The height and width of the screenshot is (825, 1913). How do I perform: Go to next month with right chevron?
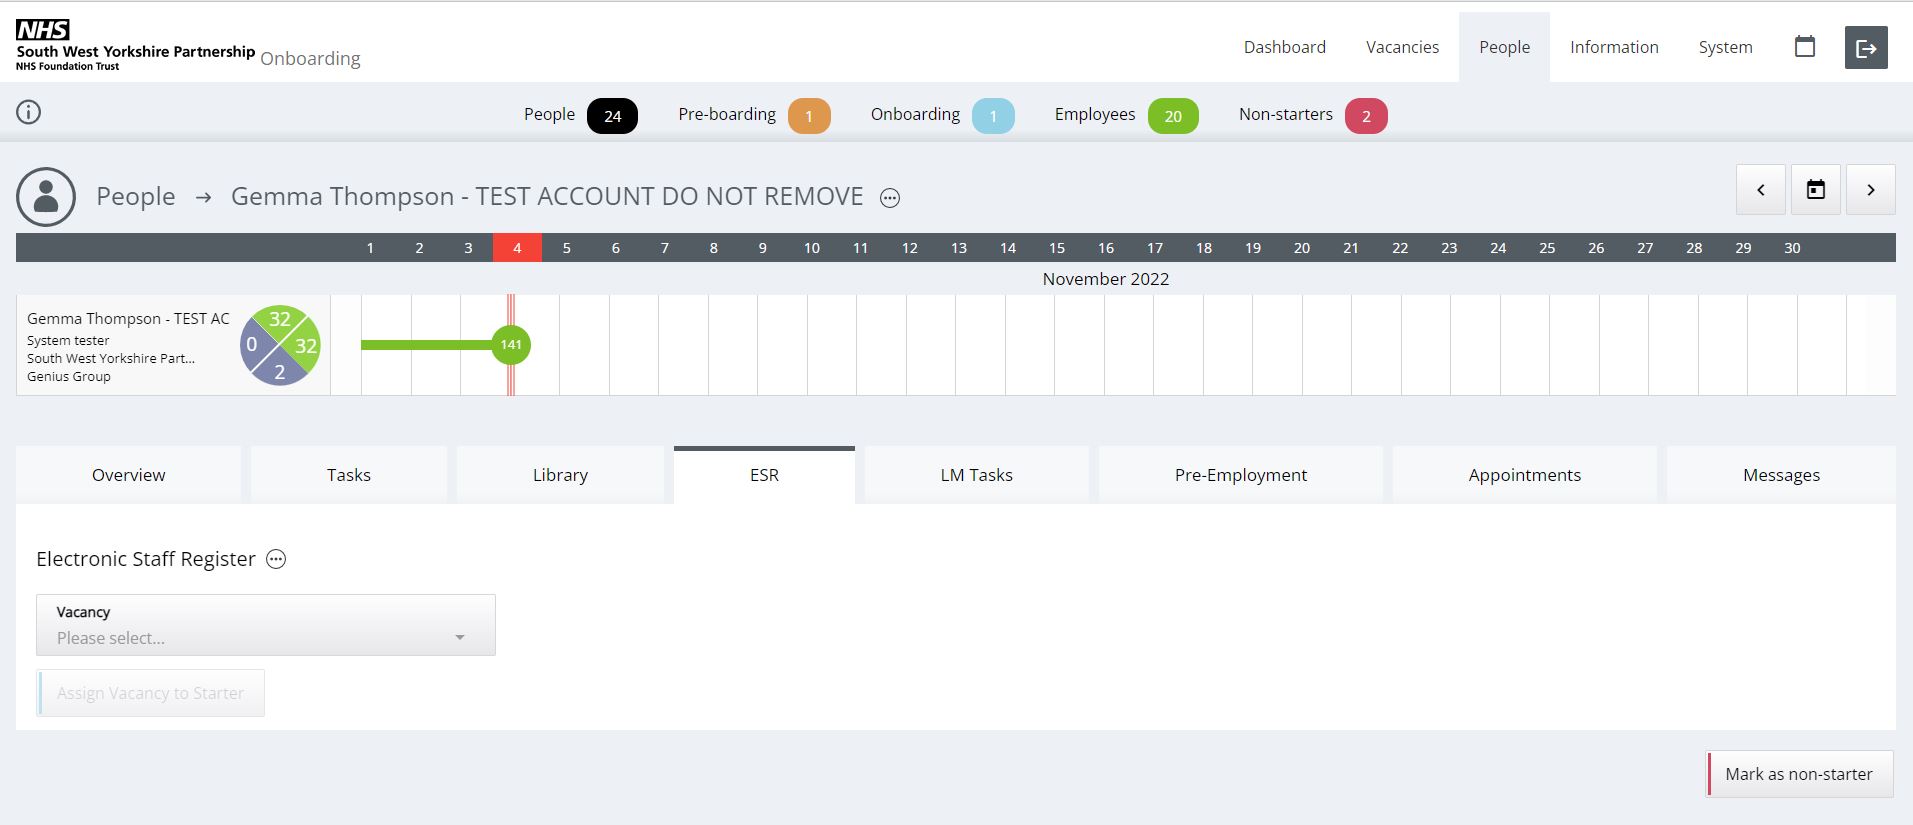pos(1870,190)
